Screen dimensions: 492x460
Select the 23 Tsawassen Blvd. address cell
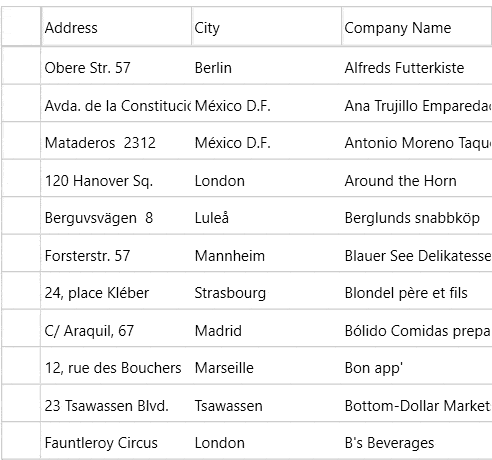point(116,403)
